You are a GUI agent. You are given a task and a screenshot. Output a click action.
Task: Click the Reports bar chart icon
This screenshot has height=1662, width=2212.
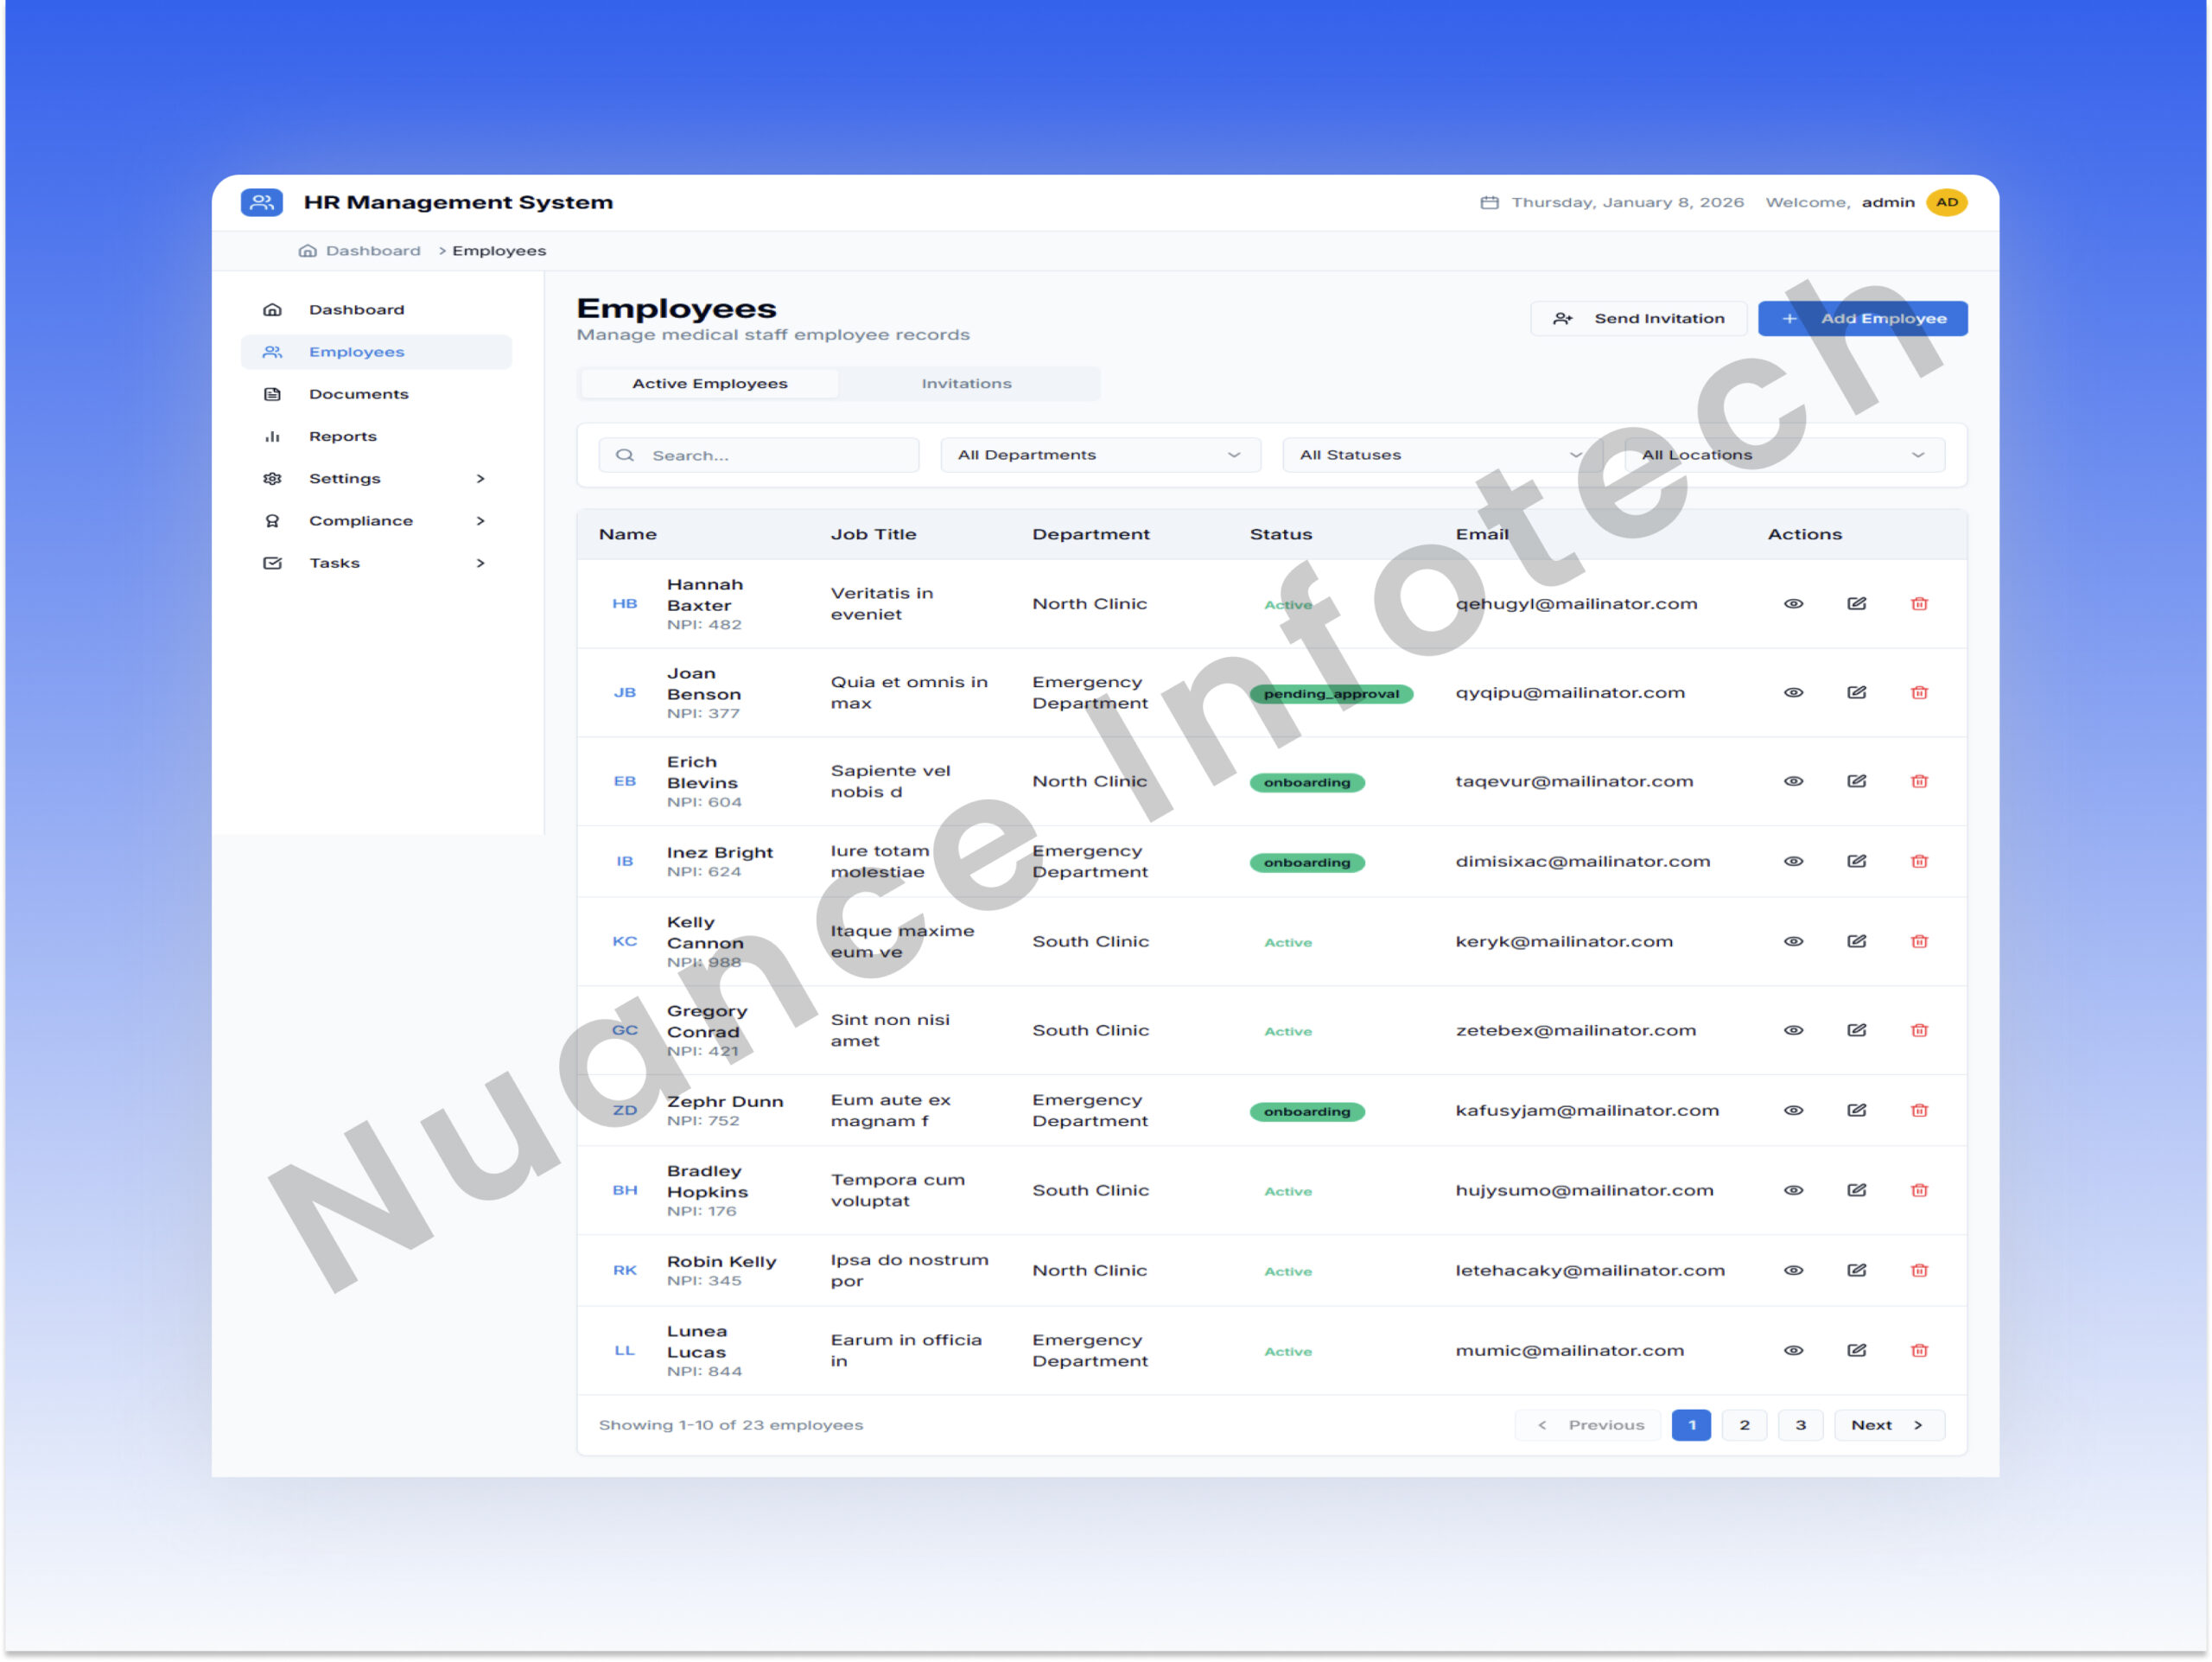coord(272,437)
